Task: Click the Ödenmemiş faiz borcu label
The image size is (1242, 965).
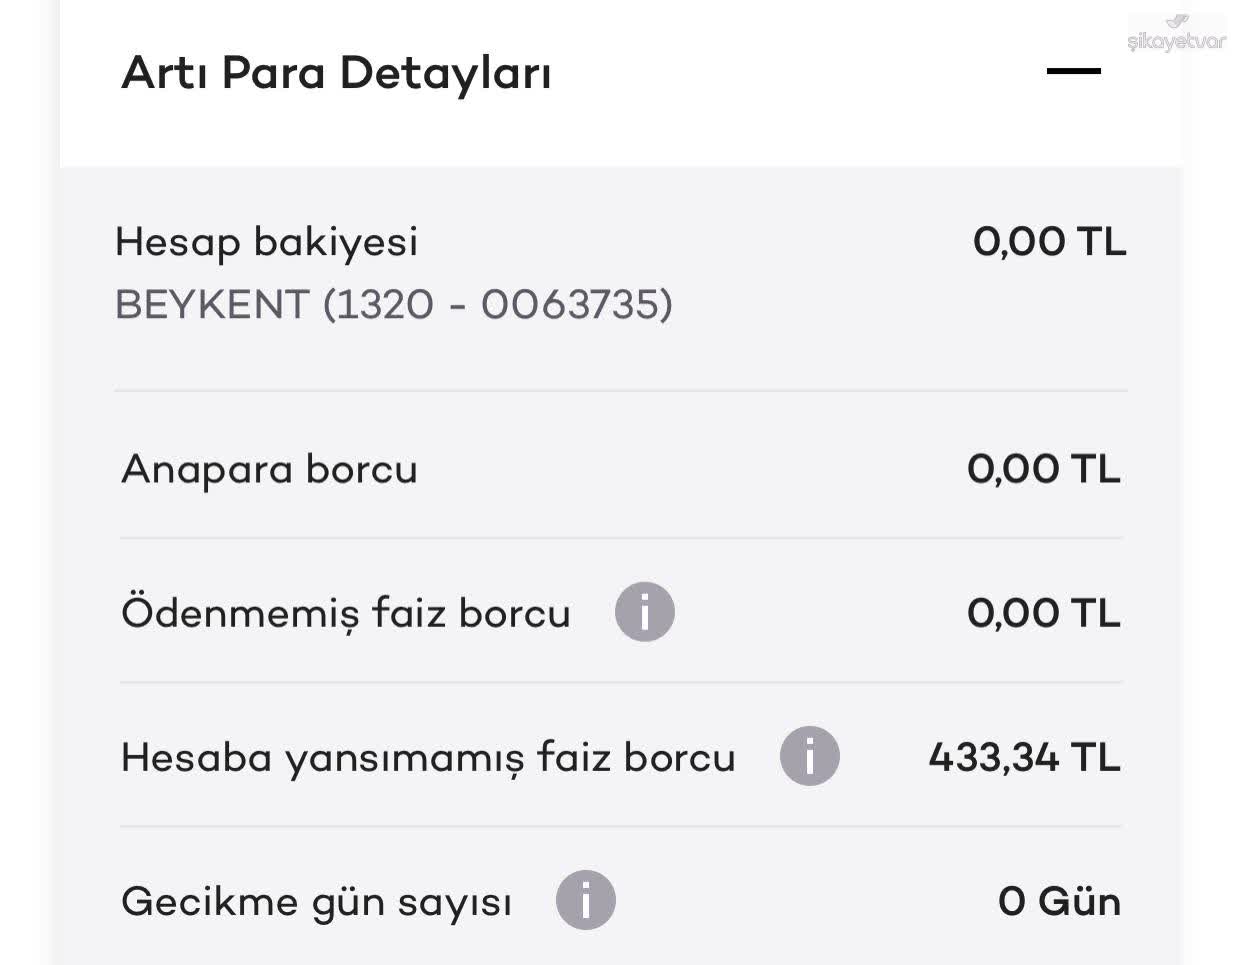Action: pyautogui.click(x=345, y=613)
